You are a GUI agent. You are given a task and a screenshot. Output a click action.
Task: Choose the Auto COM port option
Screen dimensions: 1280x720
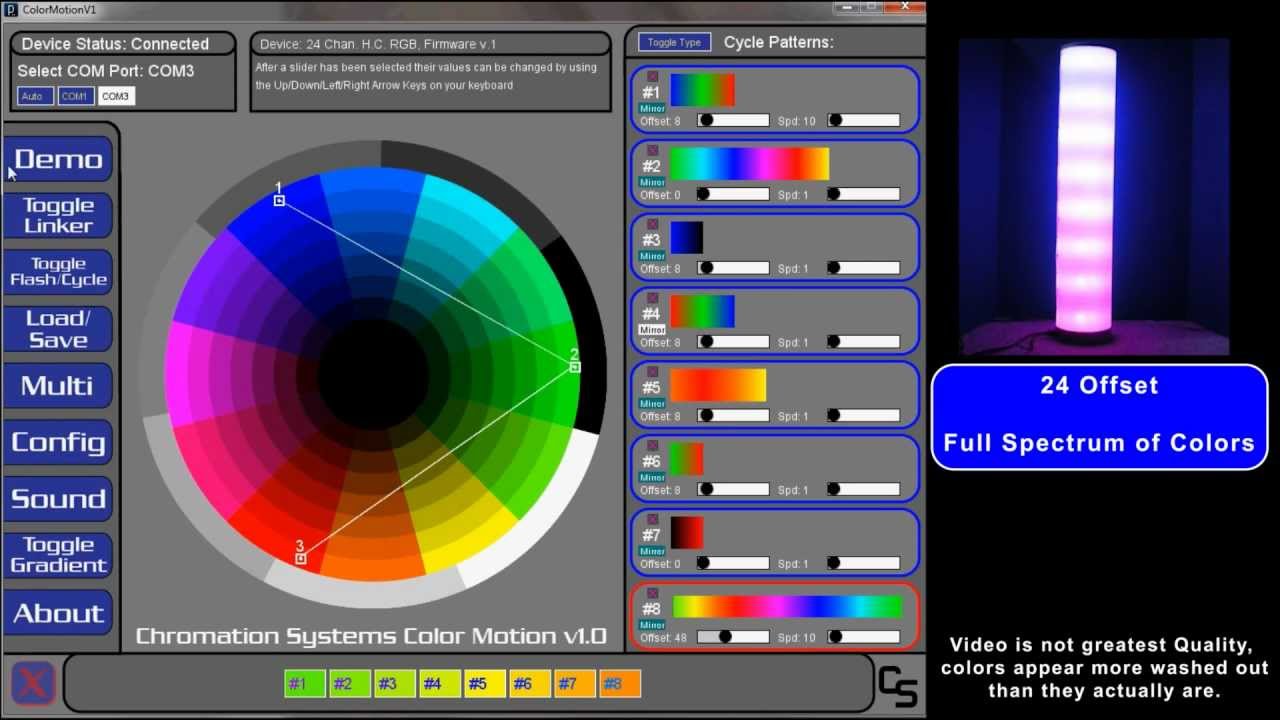pos(35,96)
